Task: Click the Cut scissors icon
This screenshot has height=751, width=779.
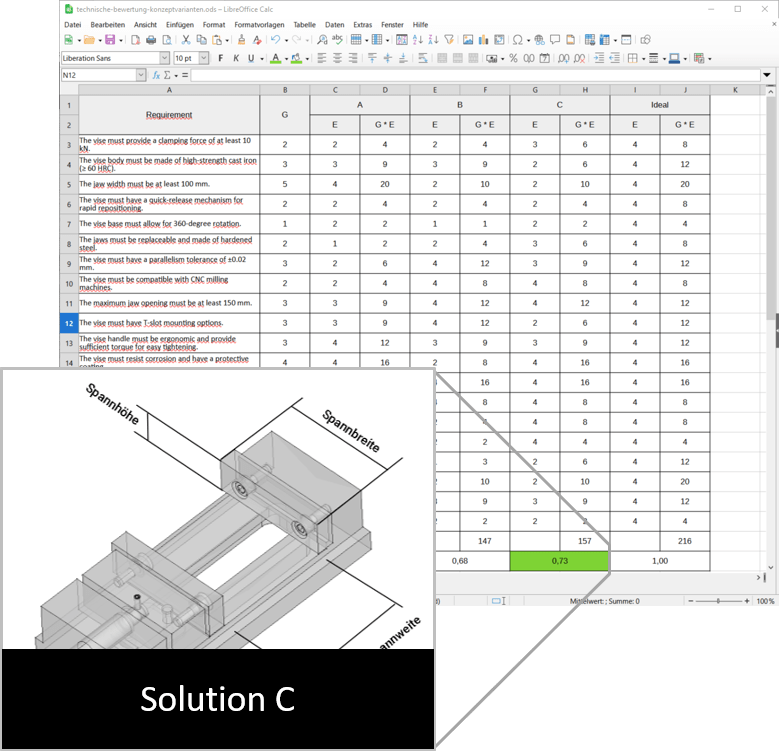Action: pos(187,40)
